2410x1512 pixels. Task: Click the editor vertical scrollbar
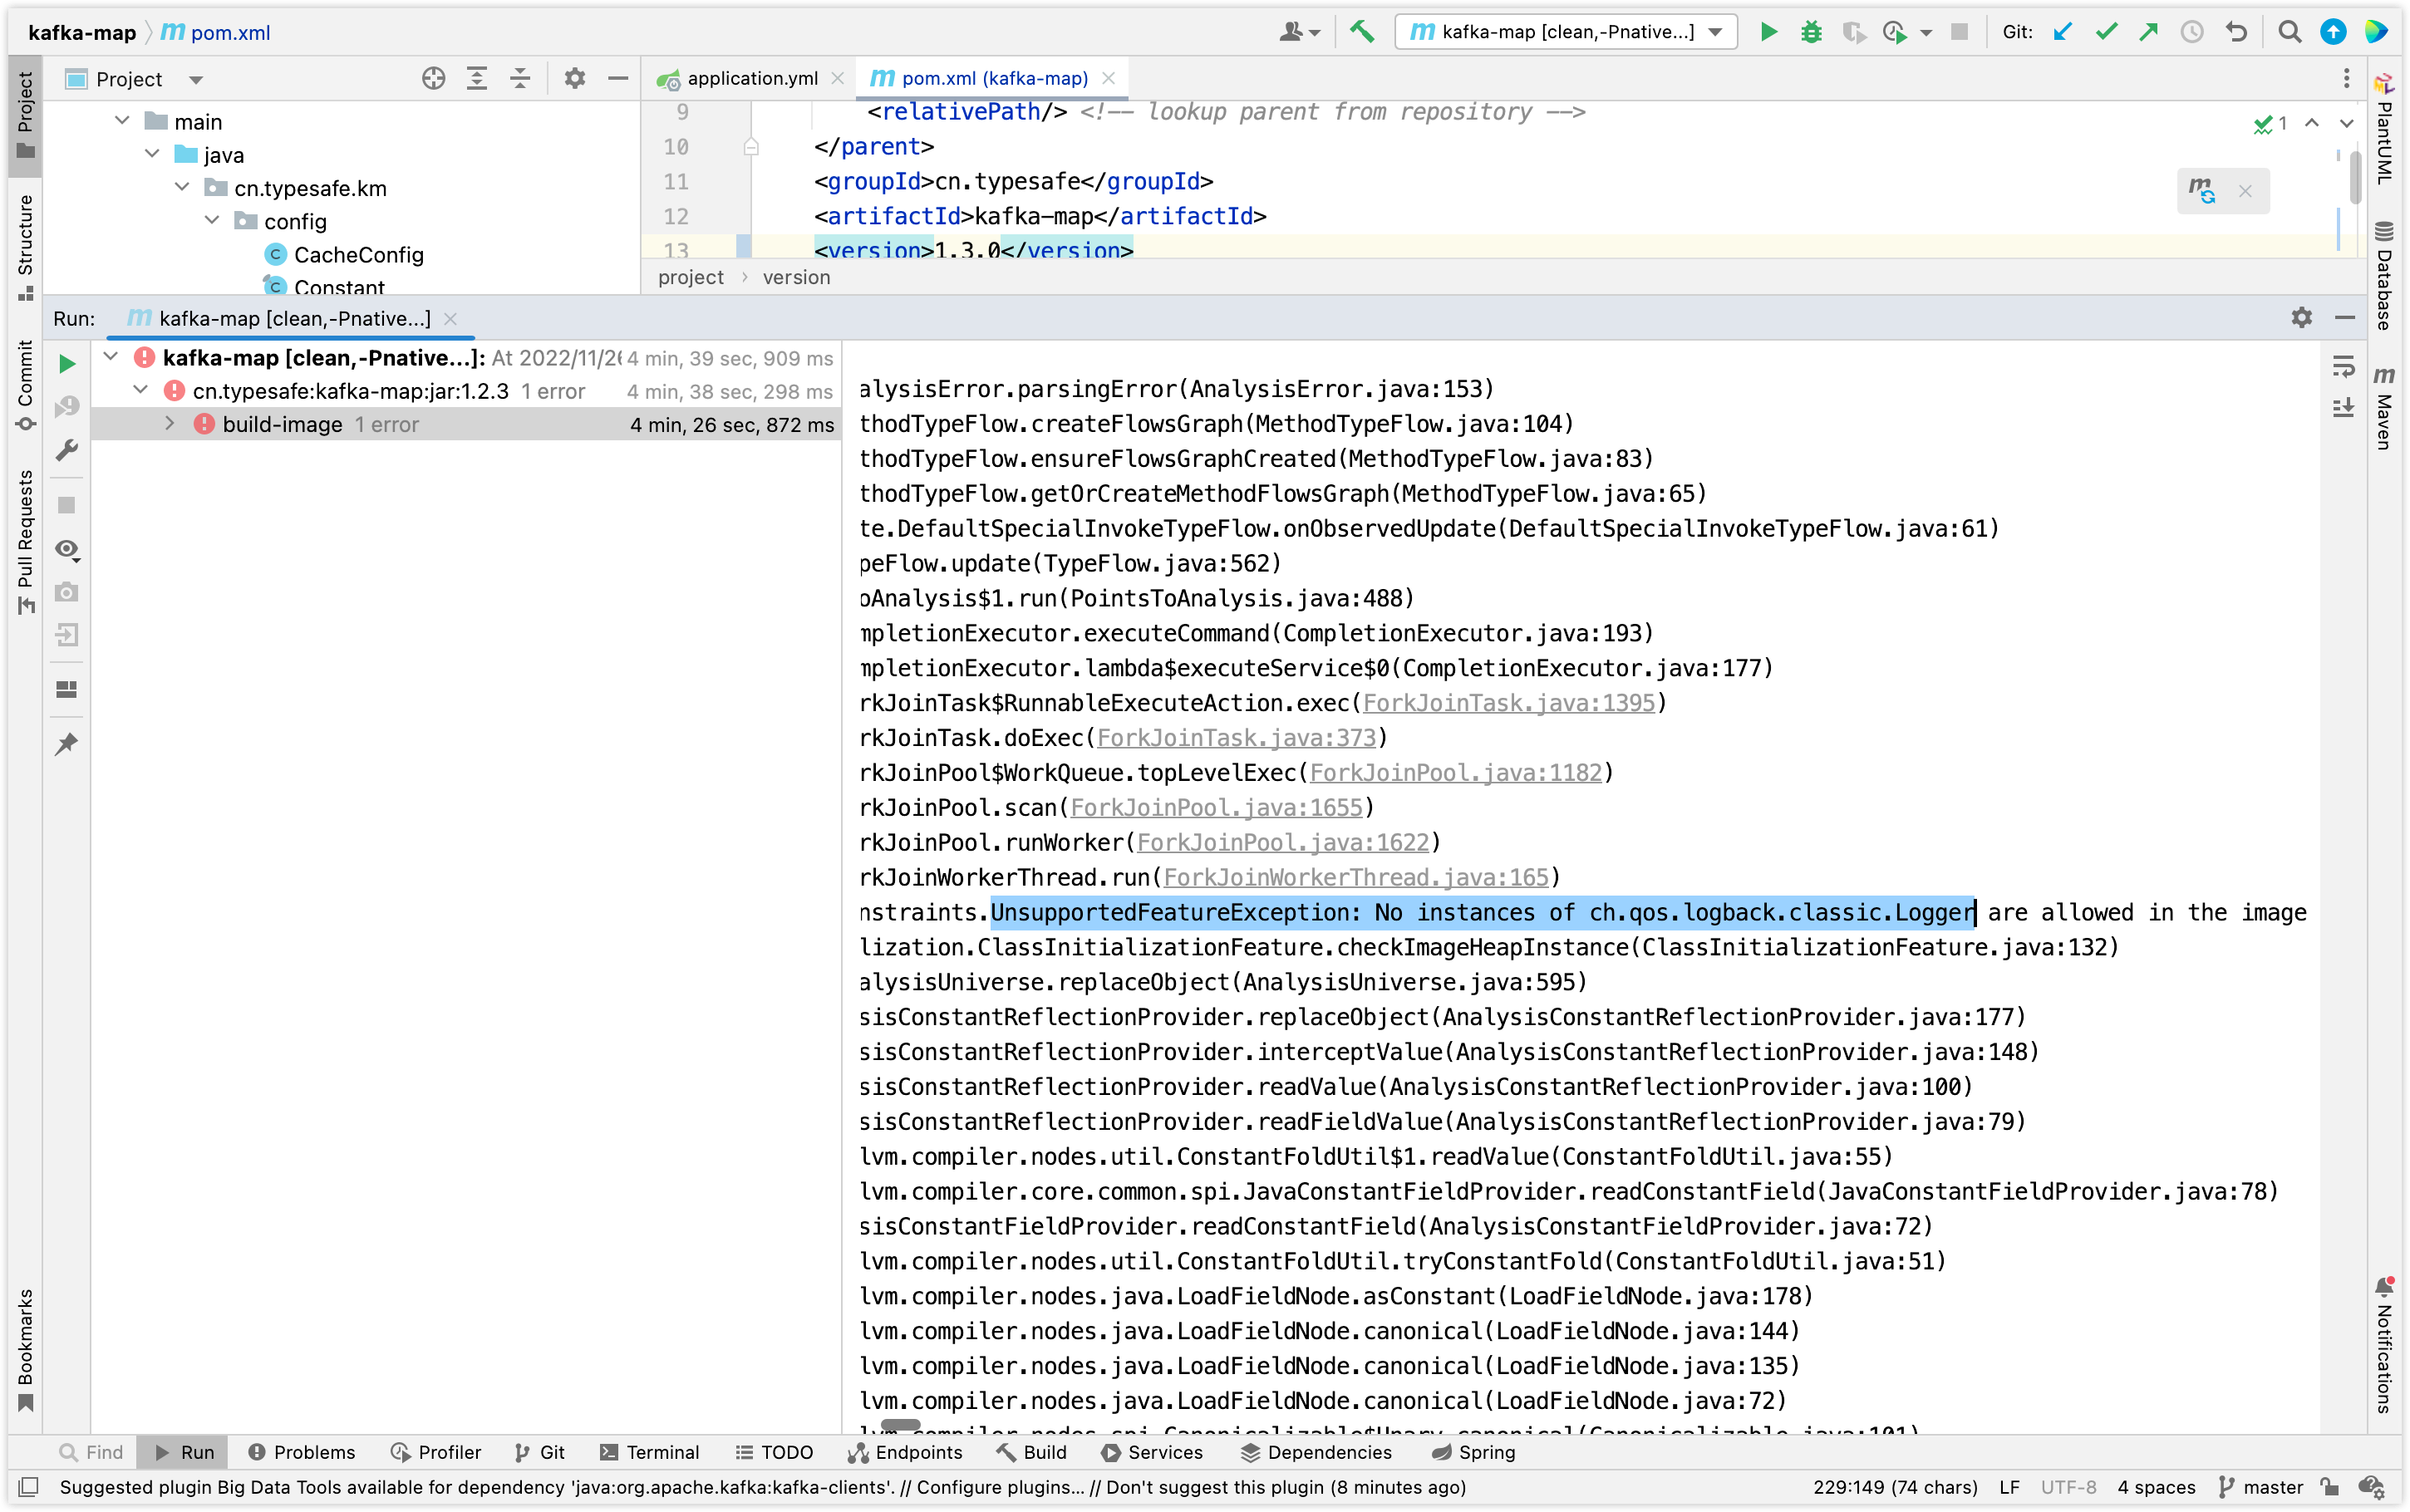click(x=2355, y=176)
